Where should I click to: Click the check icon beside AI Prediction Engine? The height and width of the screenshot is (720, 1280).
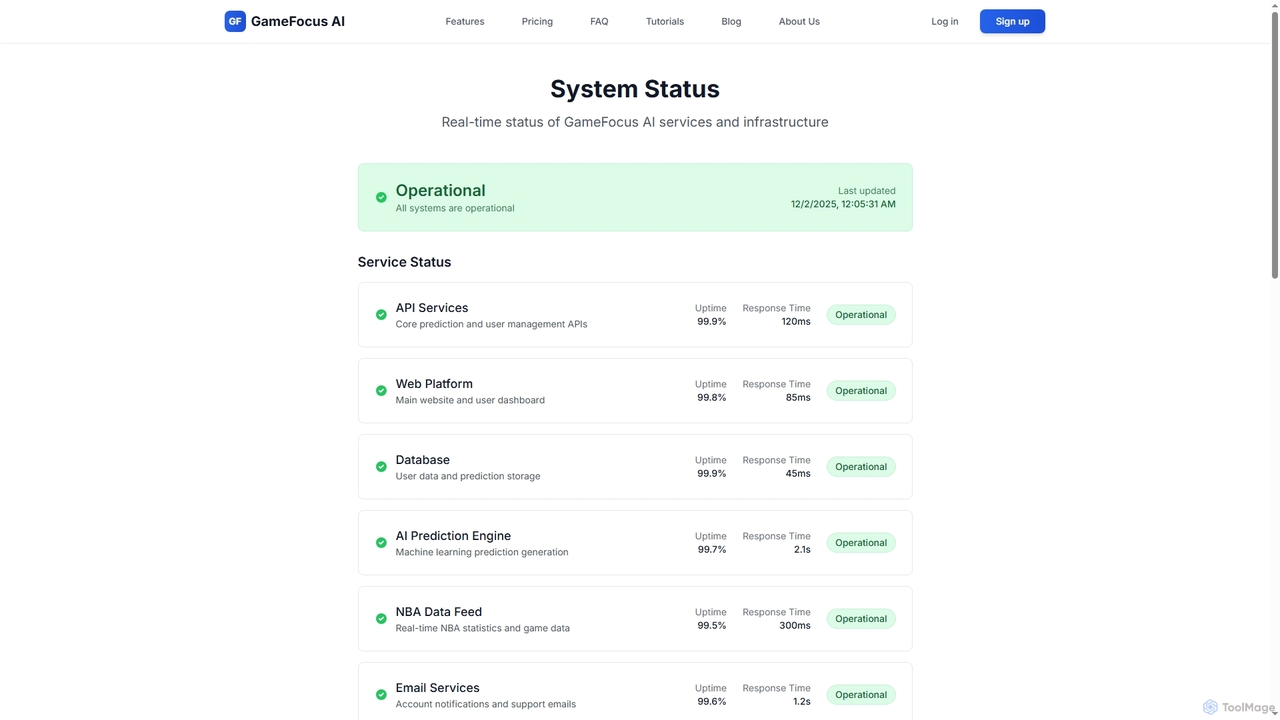point(381,543)
